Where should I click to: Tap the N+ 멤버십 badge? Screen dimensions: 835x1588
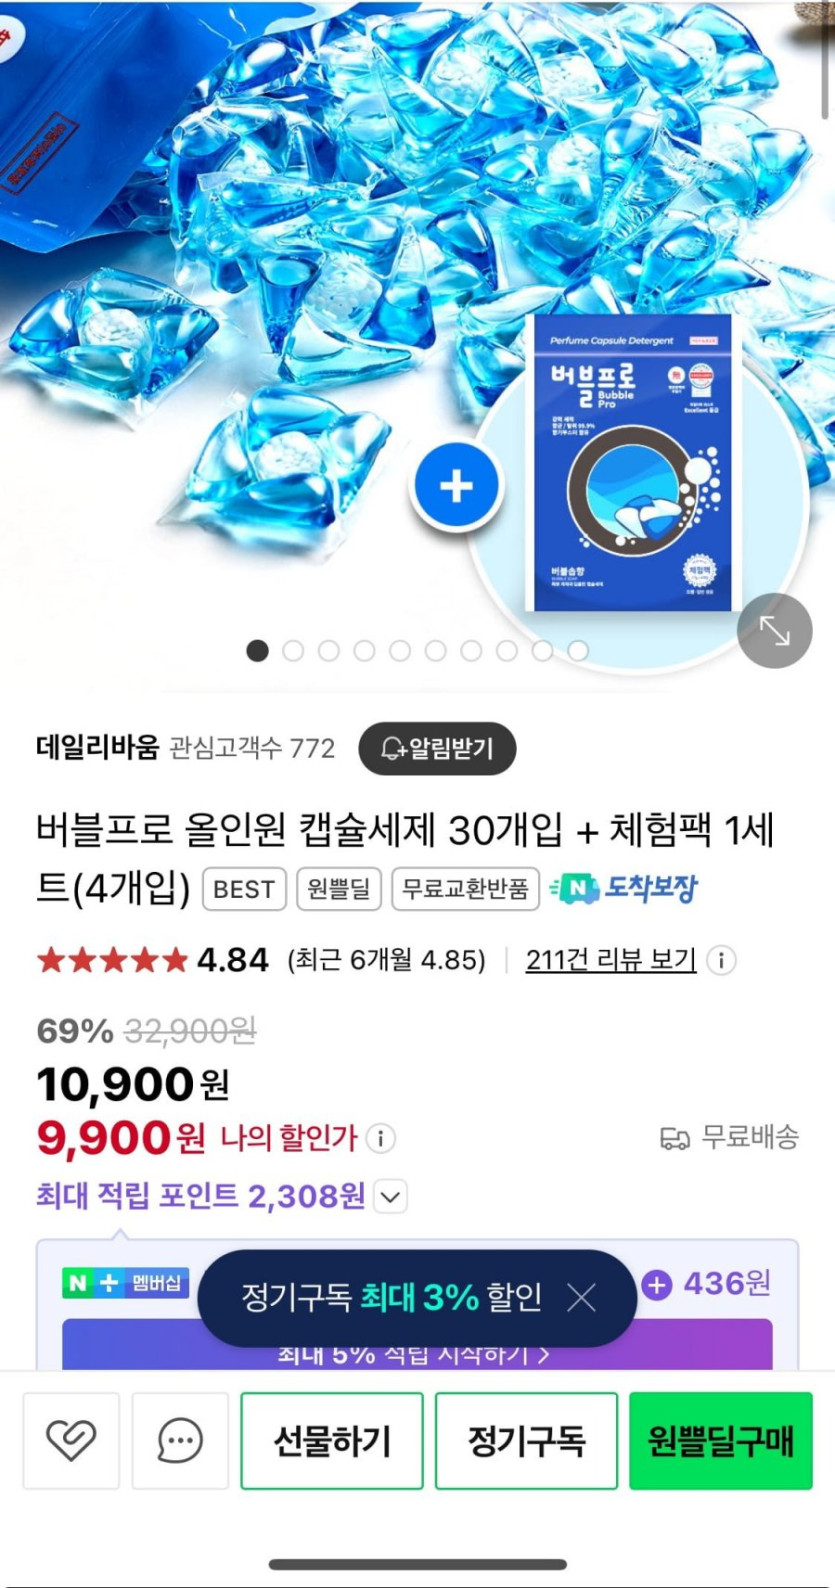125,1283
